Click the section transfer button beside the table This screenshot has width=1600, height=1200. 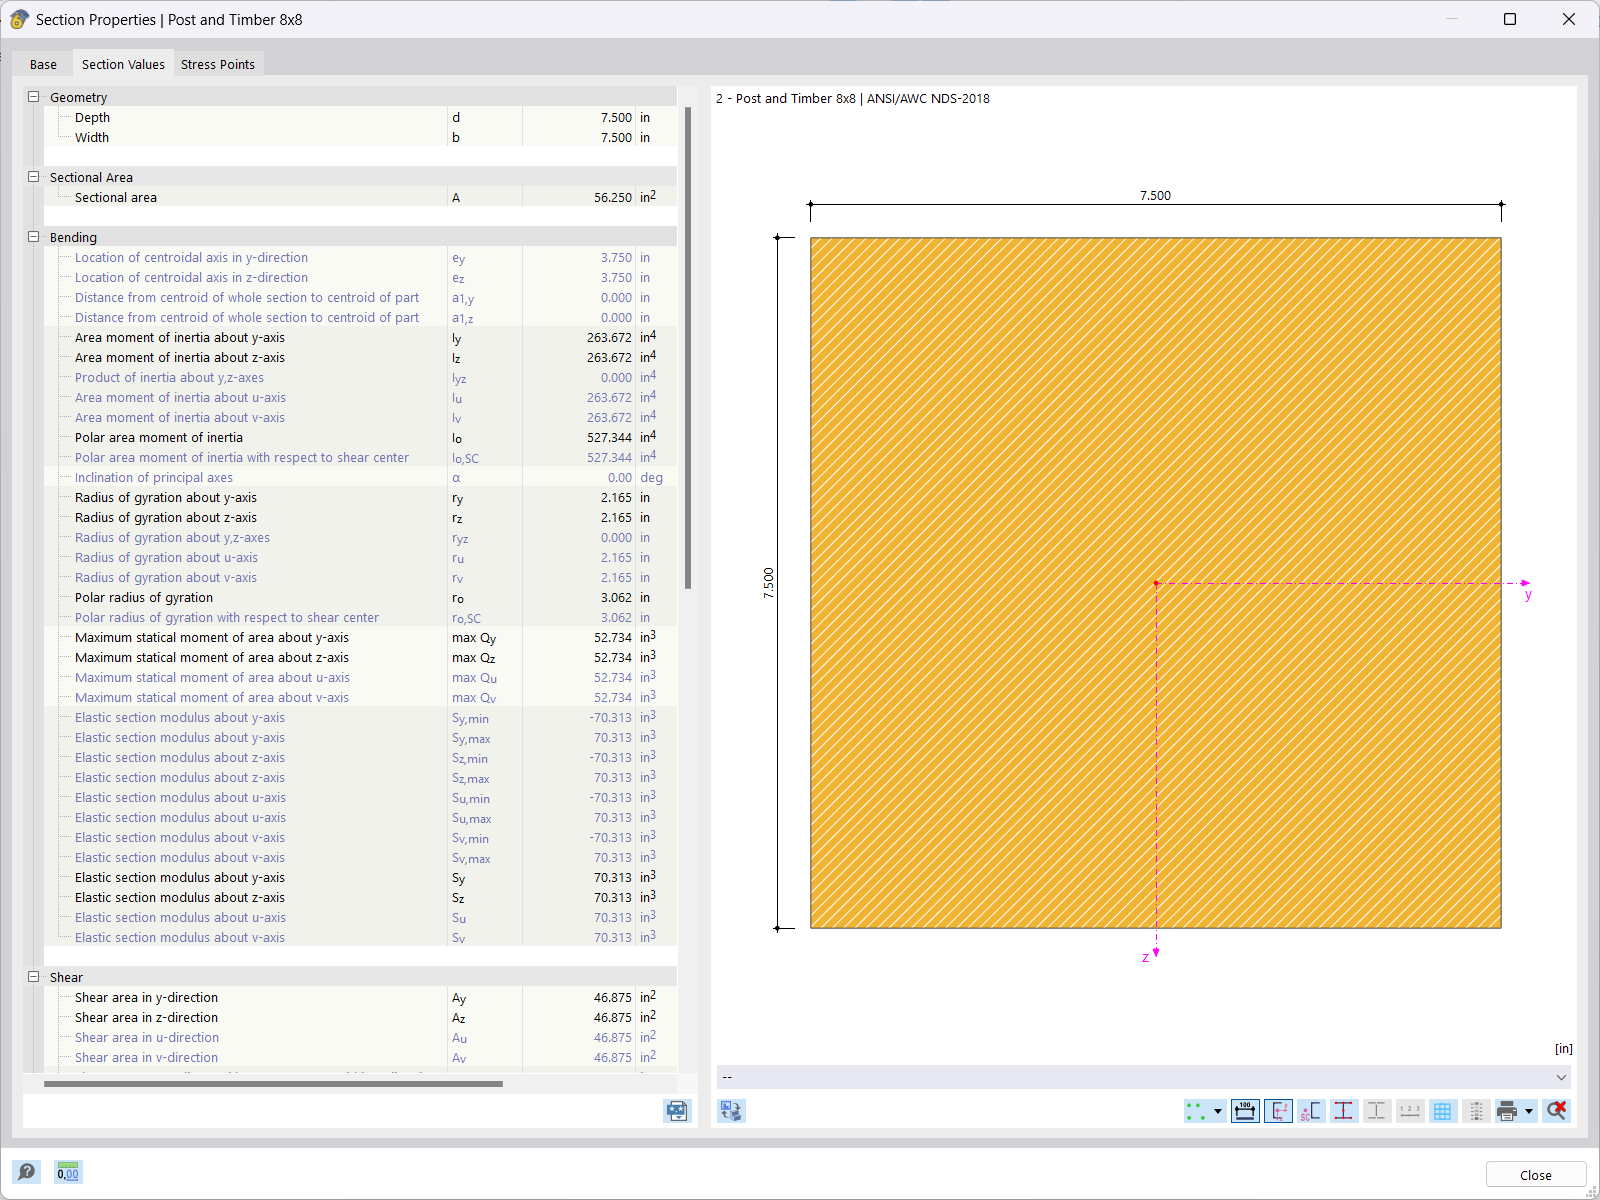pos(730,1111)
